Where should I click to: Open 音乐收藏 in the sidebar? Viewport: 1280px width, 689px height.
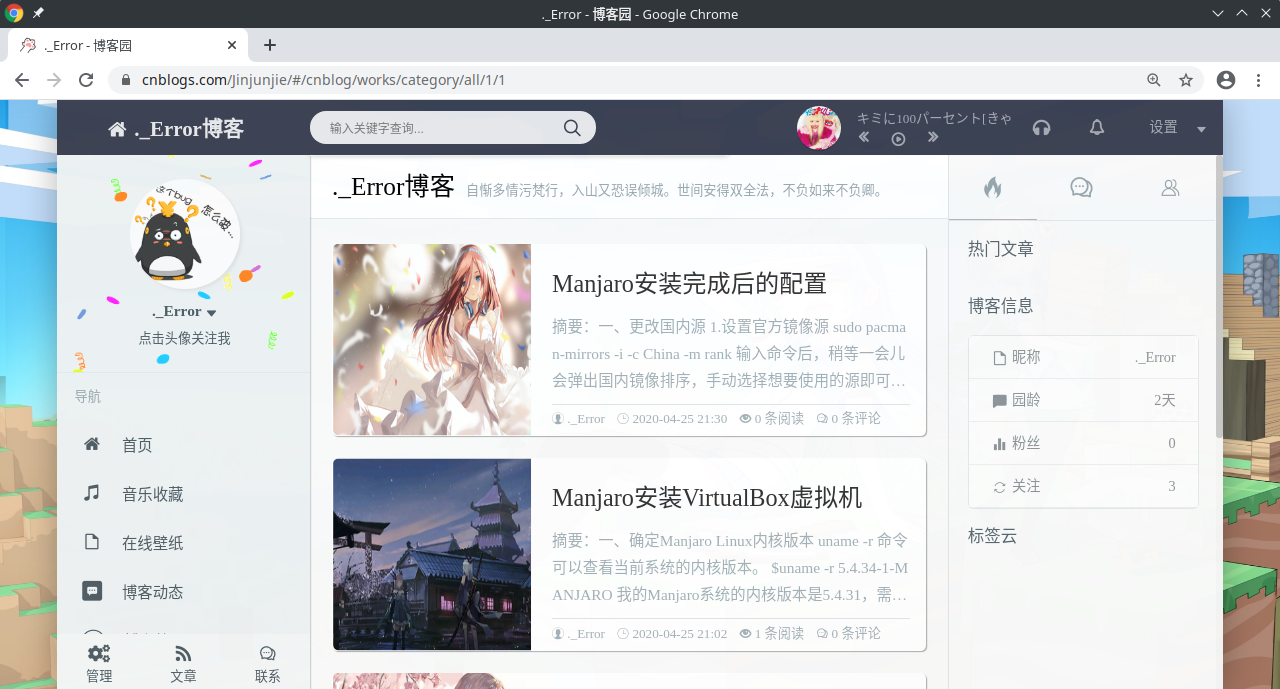[x=153, y=494]
